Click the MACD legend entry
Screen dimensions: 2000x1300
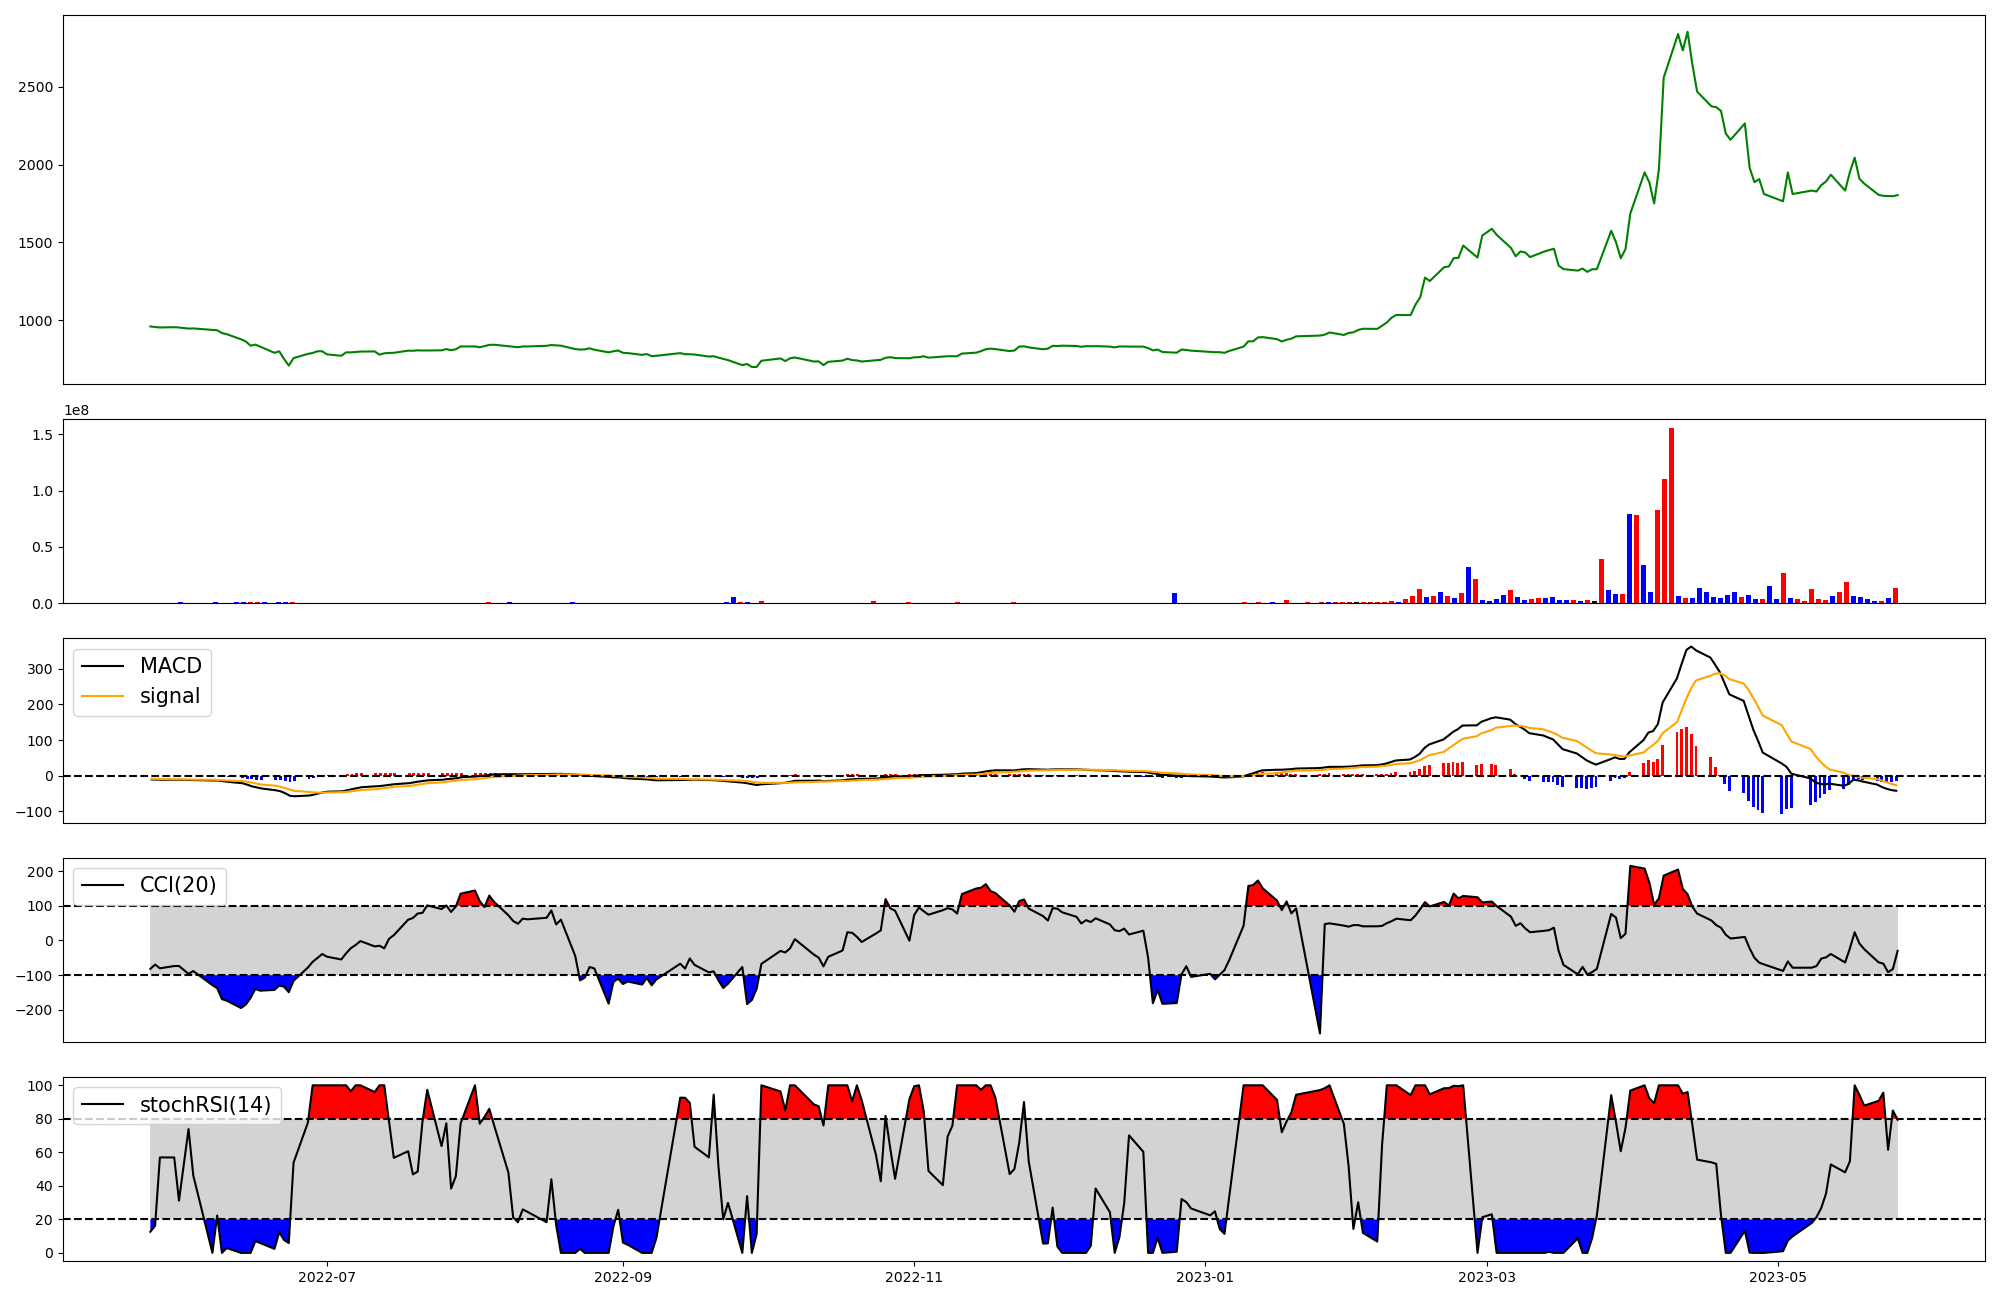[x=170, y=666]
